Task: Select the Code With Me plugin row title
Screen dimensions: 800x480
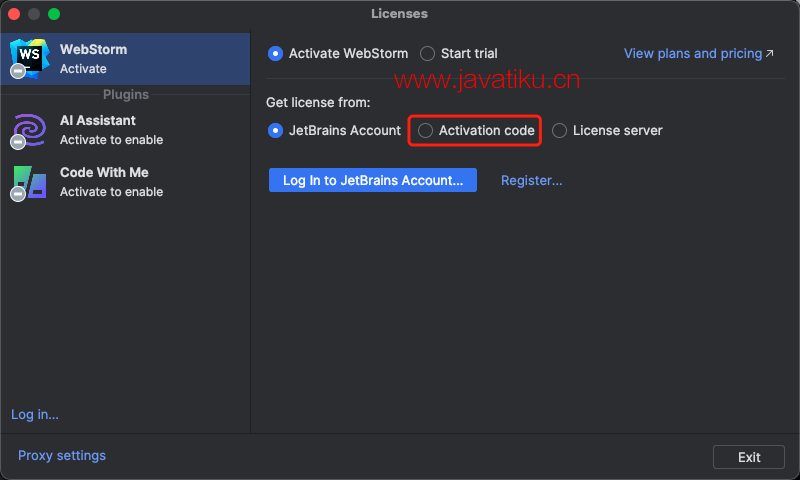Action: click(x=104, y=172)
